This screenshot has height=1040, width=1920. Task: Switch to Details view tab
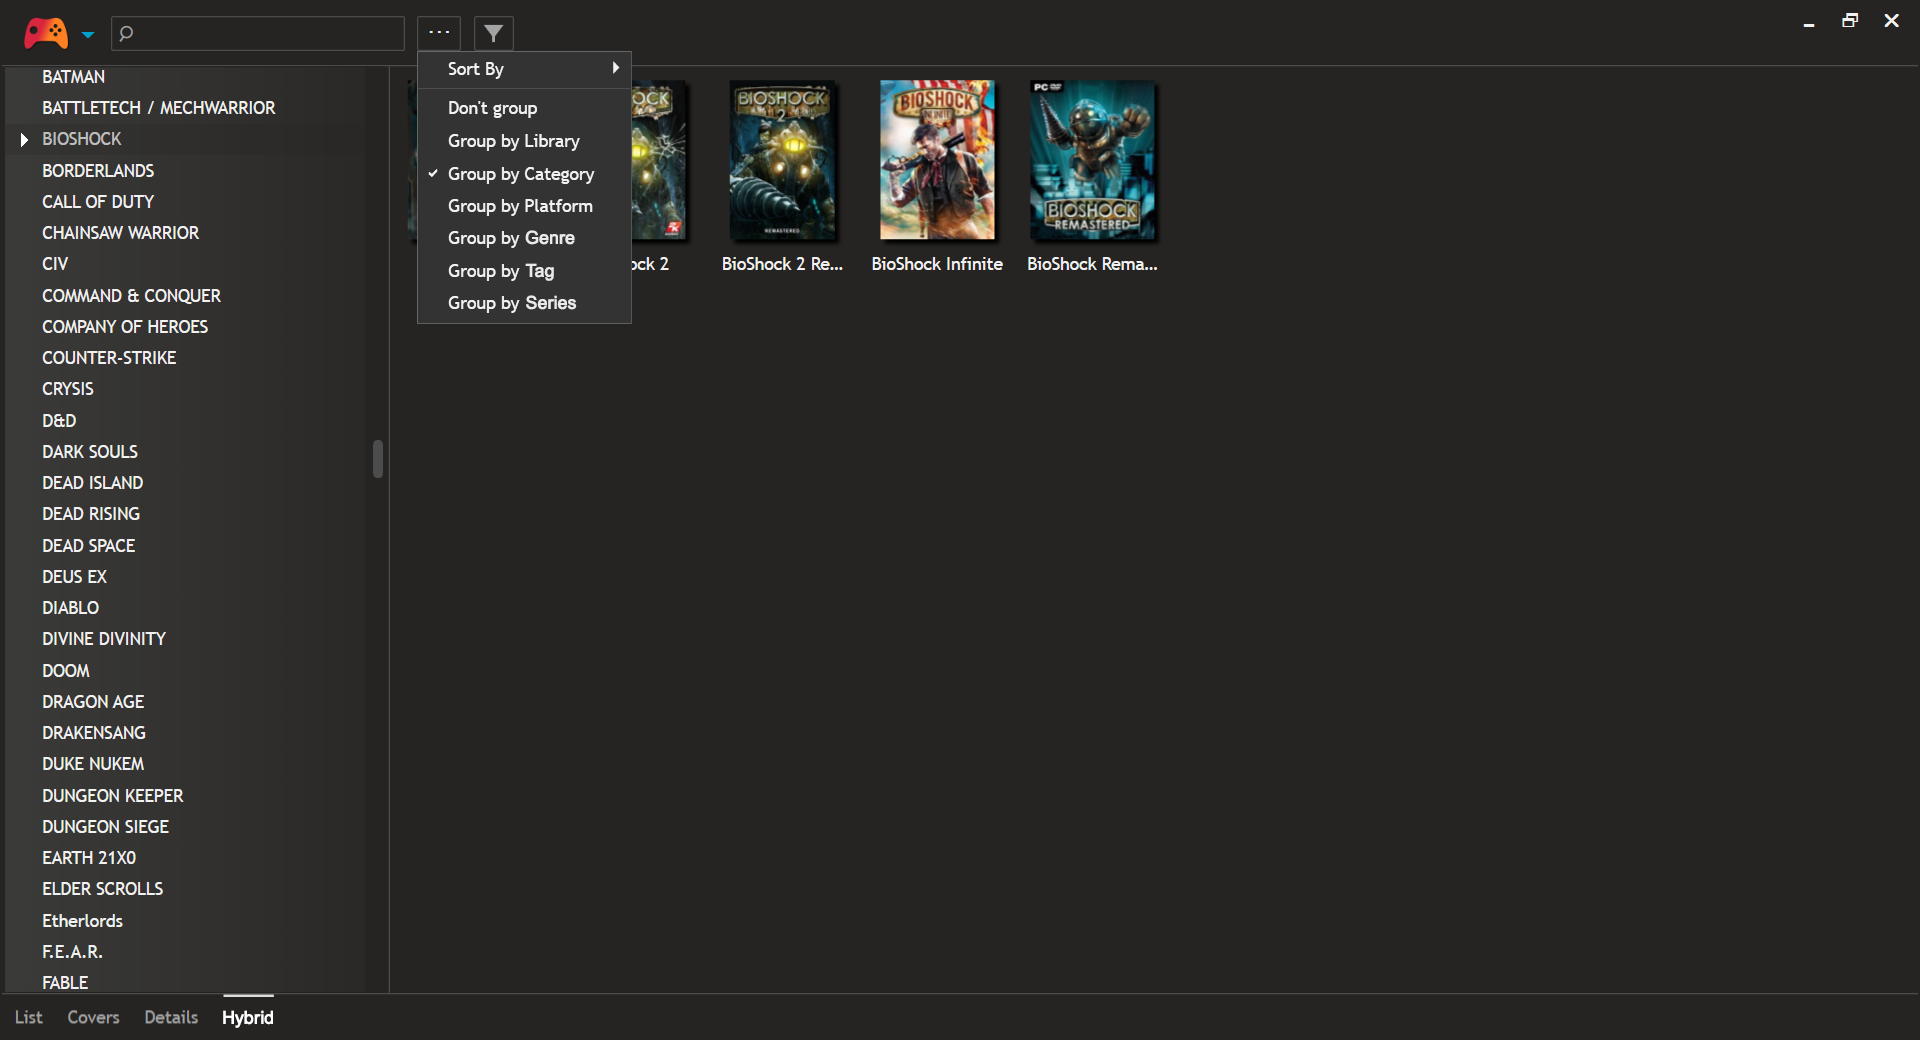pyautogui.click(x=171, y=1017)
